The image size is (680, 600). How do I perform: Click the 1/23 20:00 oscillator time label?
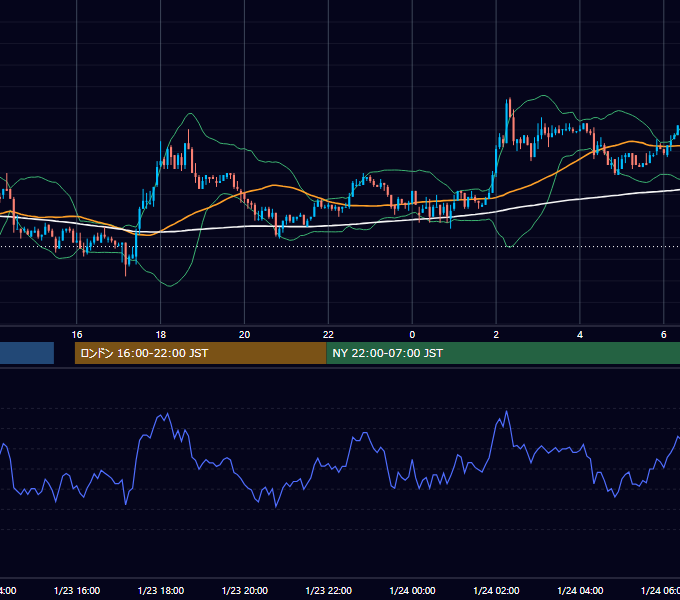pyautogui.click(x=245, y=590)
